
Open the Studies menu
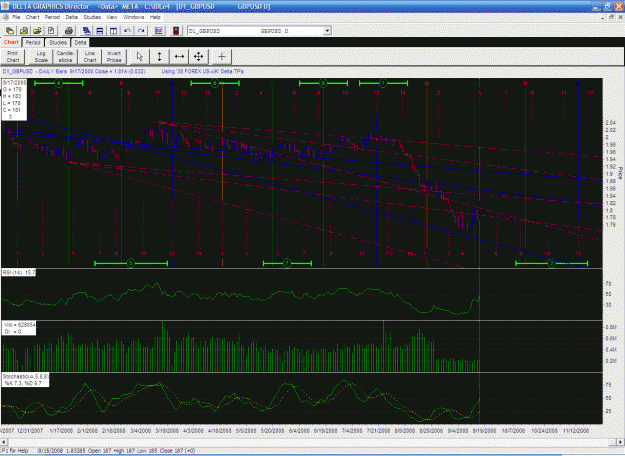92,17
